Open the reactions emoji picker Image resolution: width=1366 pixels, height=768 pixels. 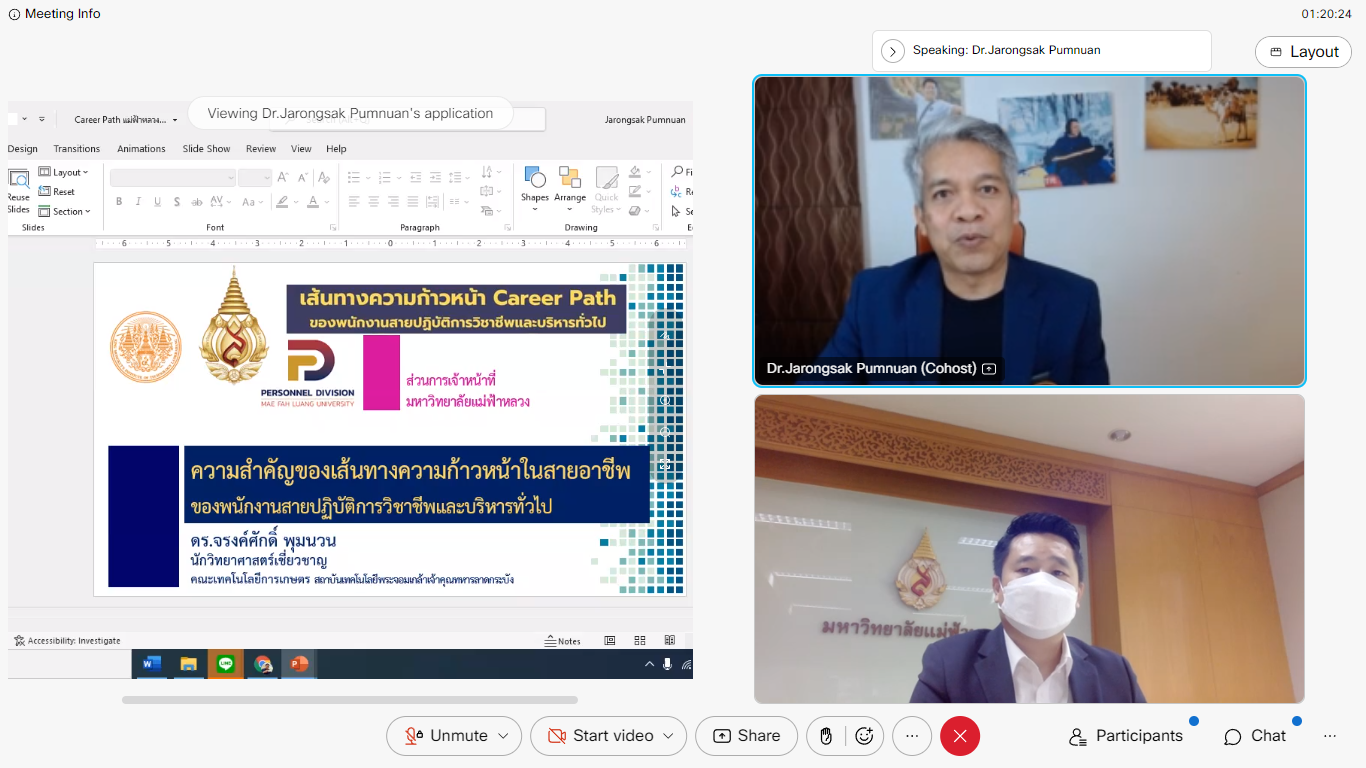[865, 736]
